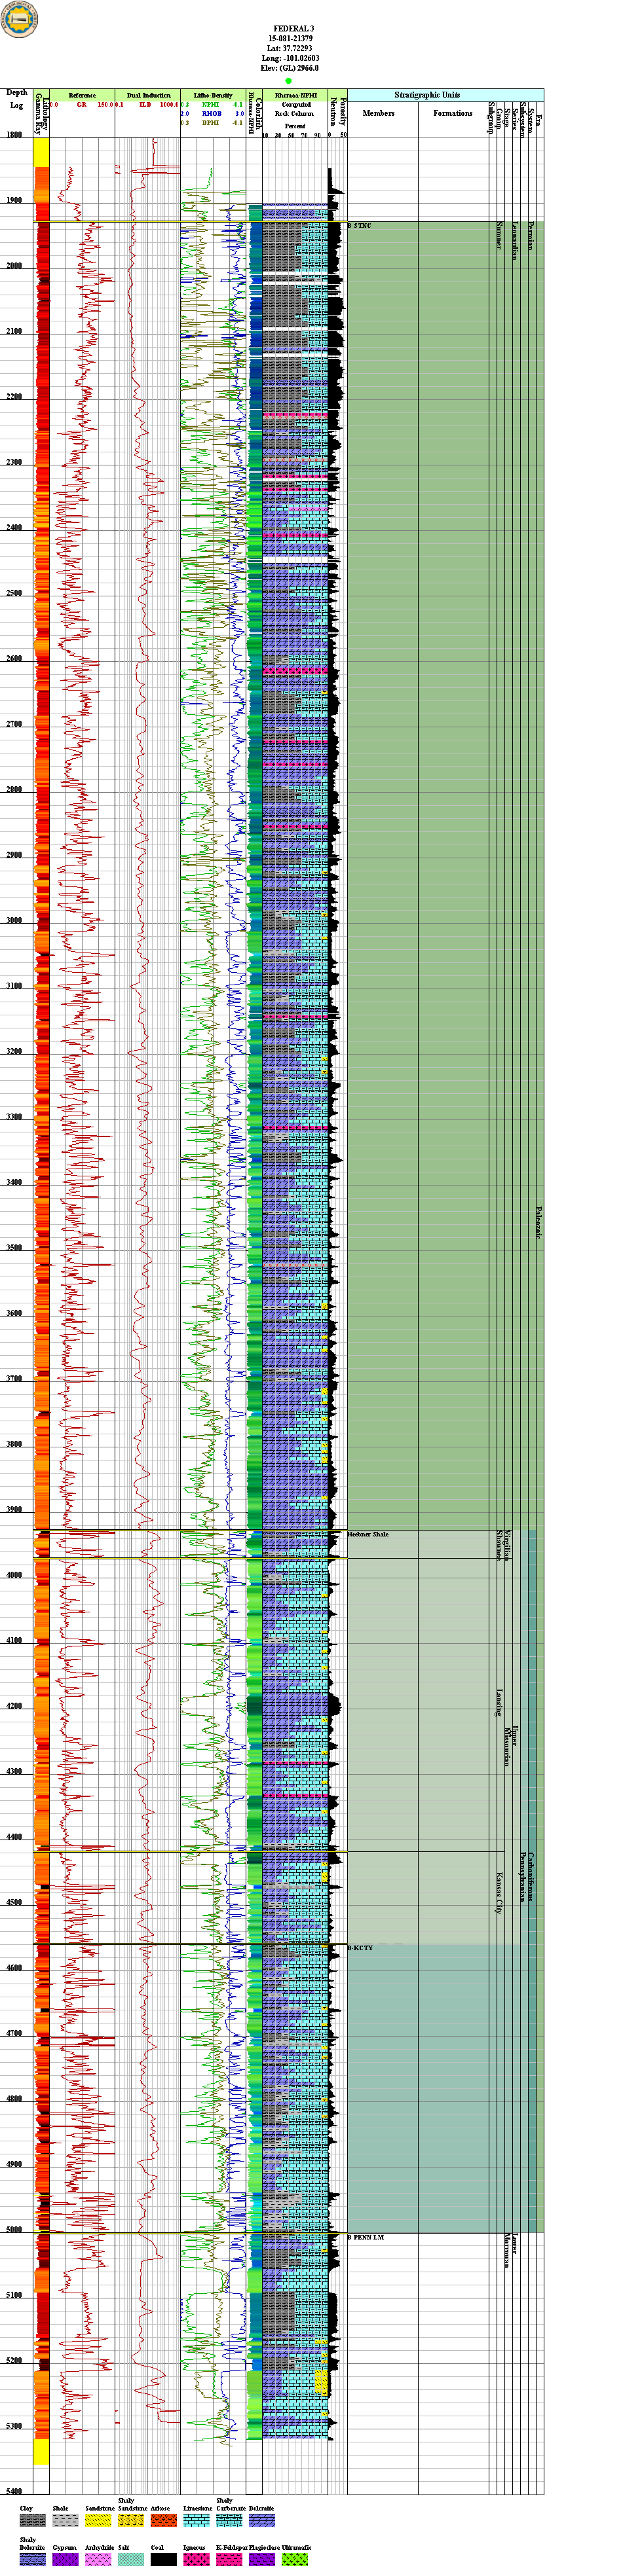Select the Clay legend pattern swatch

(32, 2521)
